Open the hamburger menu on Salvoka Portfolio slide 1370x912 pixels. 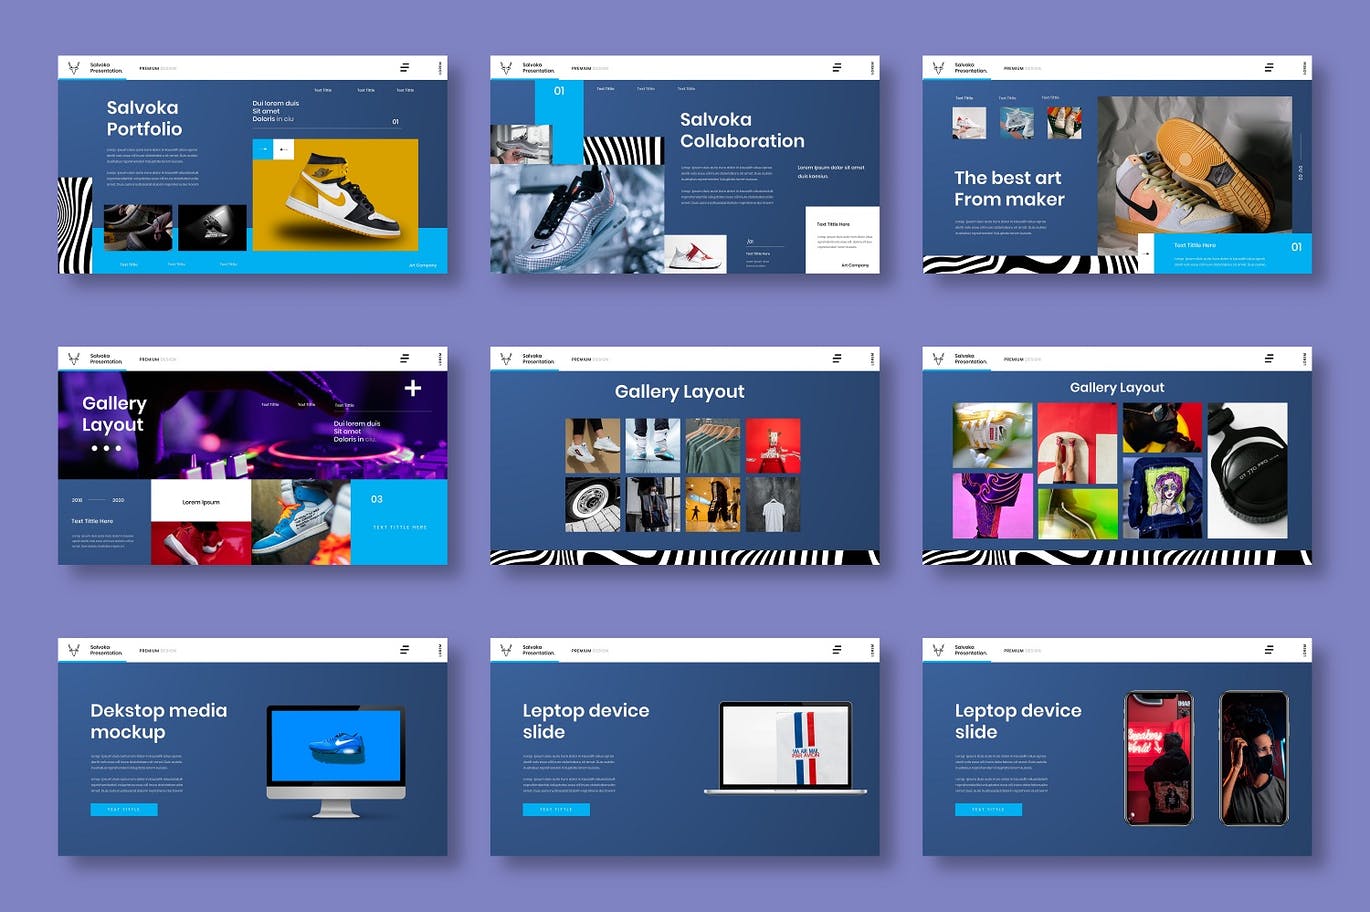click(x=404, y=68)
